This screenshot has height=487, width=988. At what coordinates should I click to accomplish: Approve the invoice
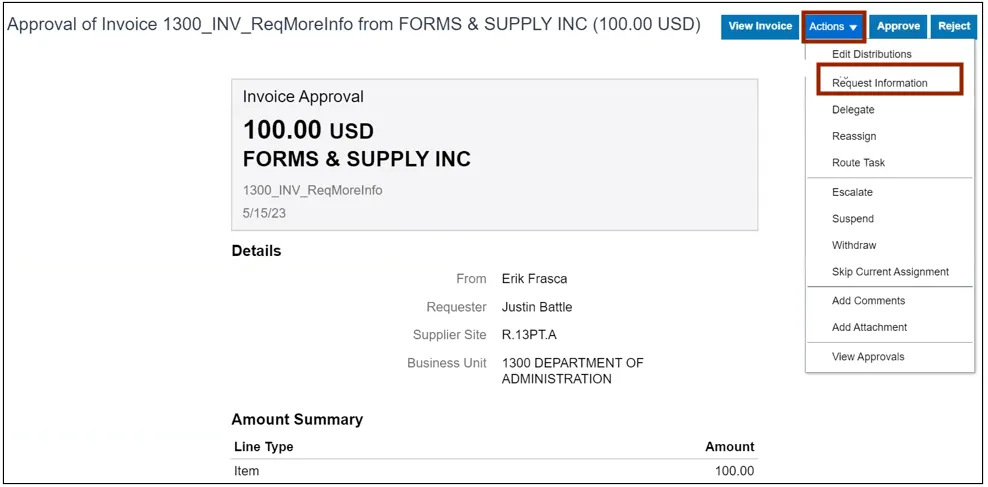[x=898, y=27]
